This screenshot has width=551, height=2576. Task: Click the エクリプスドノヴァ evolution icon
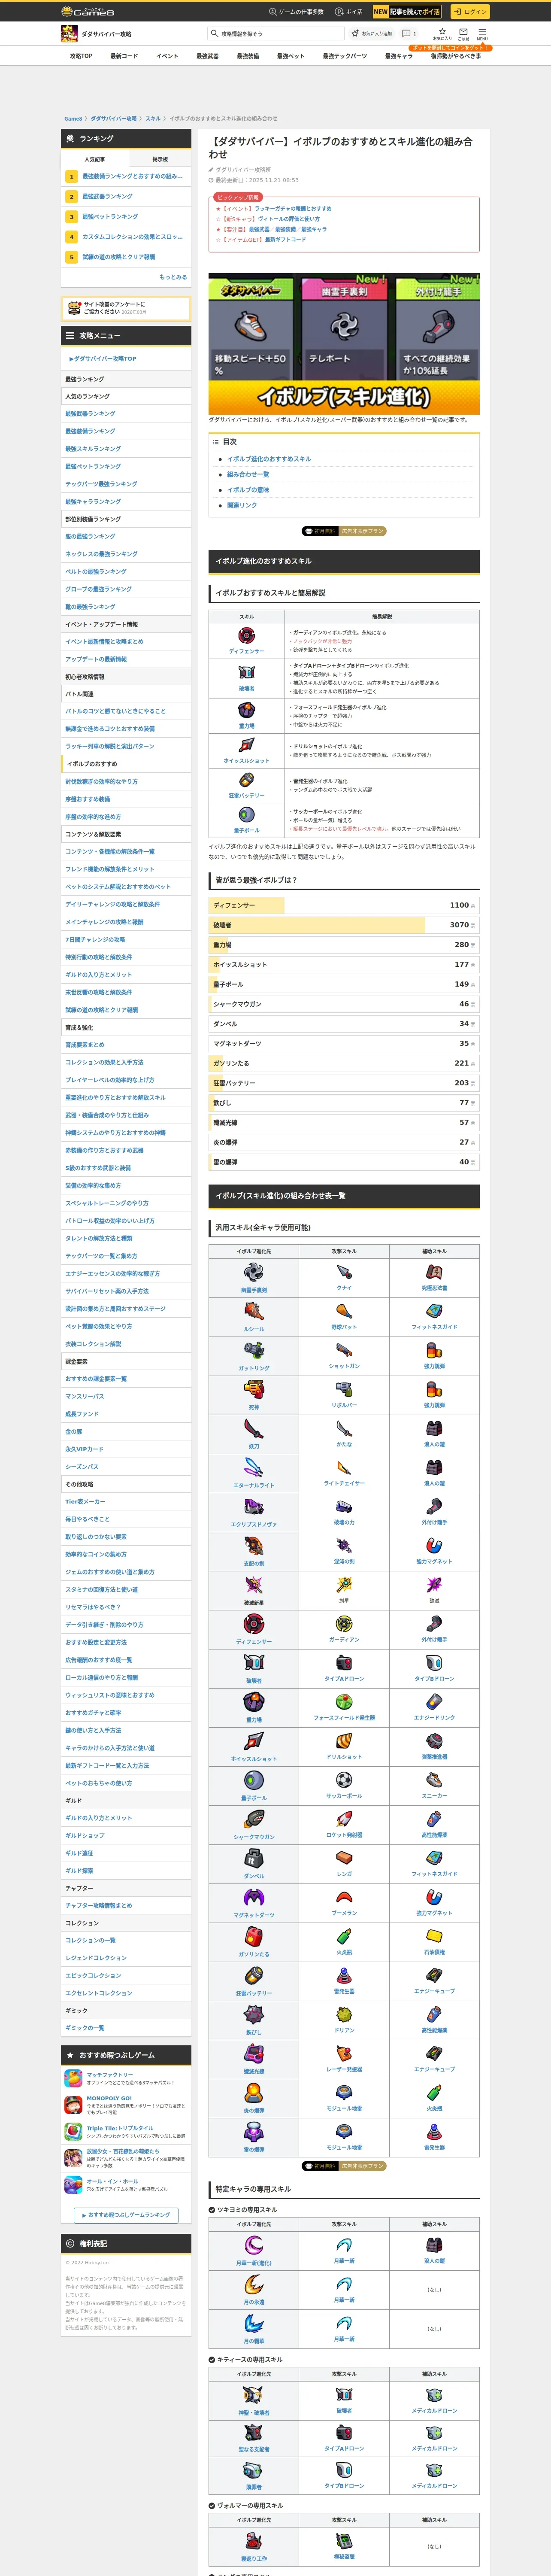click(x=253, y=1506)
